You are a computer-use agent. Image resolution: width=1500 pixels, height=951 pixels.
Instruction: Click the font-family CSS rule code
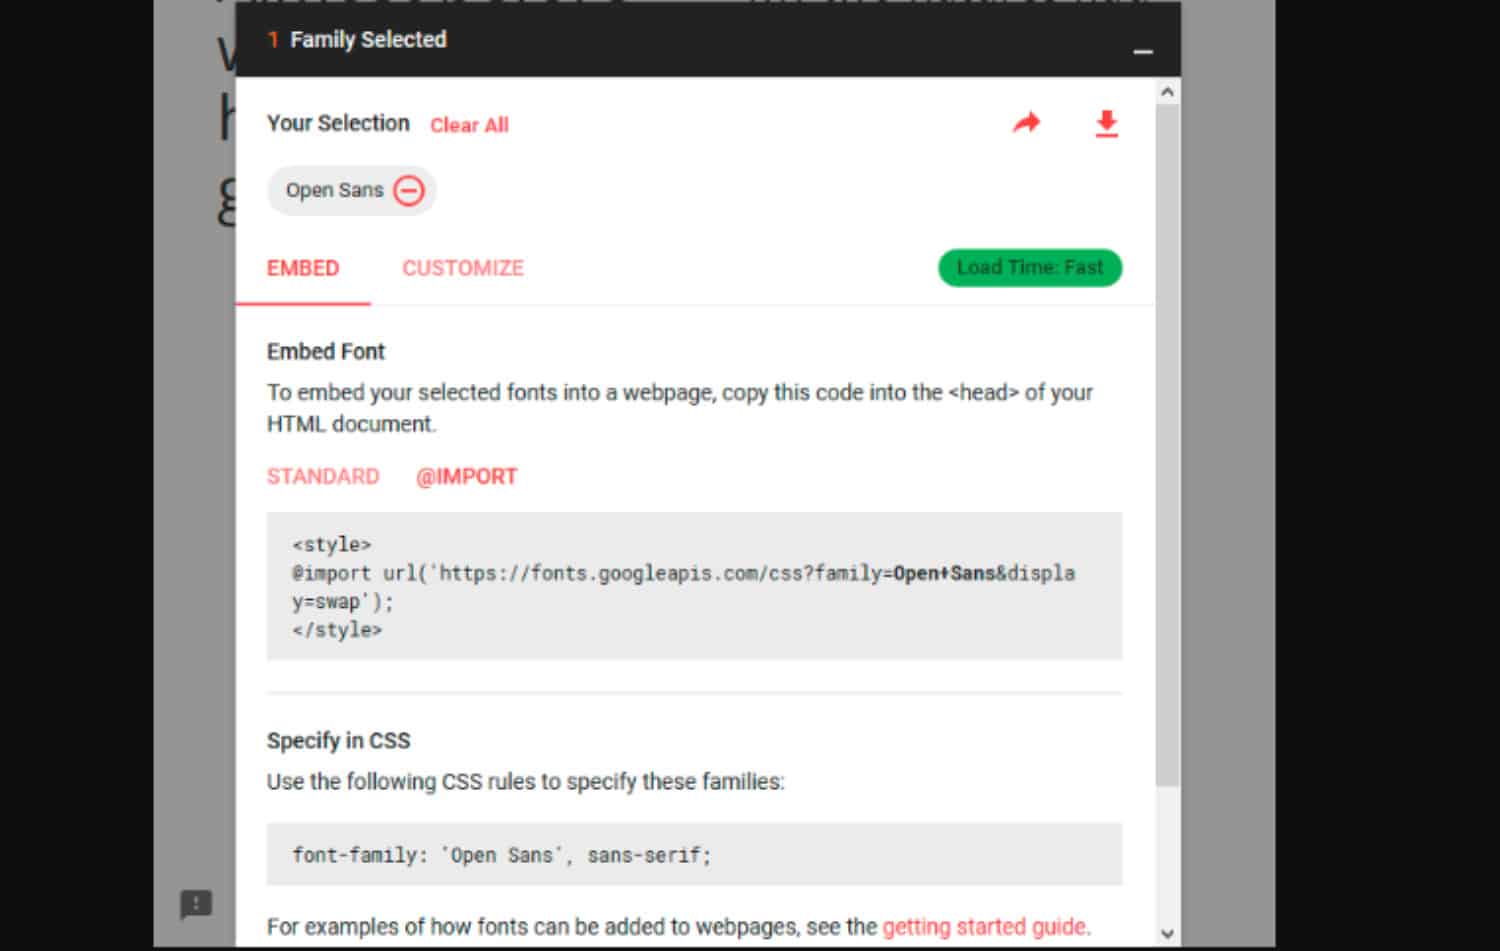coord(694,854)
